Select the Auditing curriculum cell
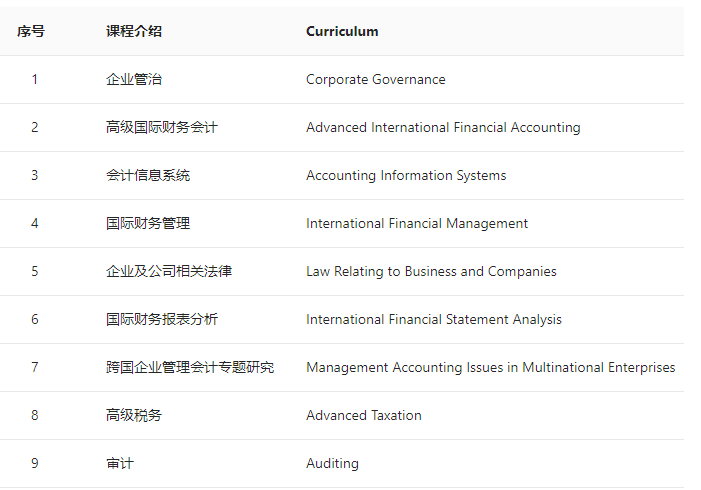The height and width of the screenshot is (490, 701). click(332, 463)
